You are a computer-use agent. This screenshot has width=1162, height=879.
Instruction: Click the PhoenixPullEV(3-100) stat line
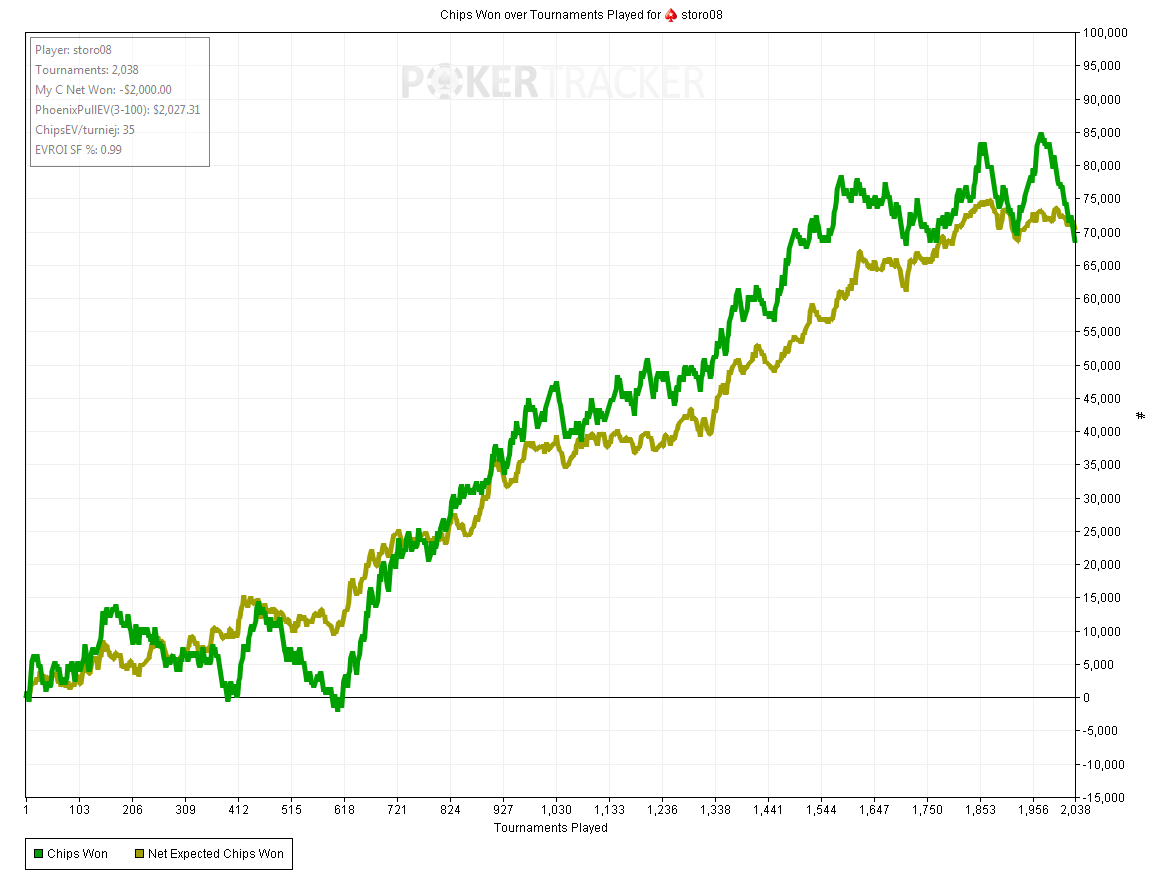click(x=117, y=110)
